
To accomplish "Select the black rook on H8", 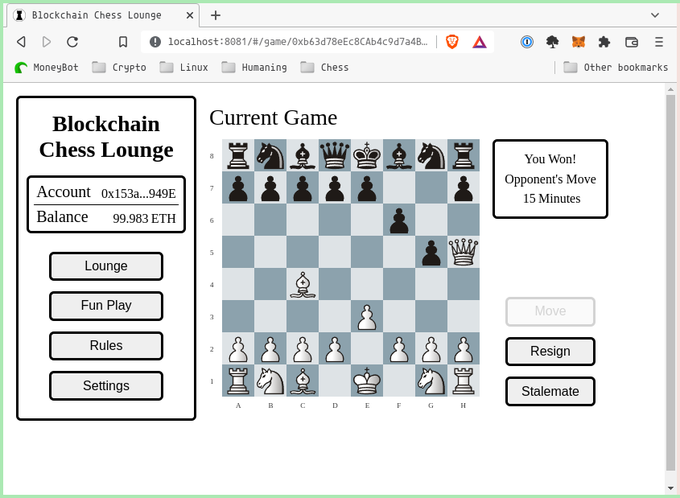I will 464,155.
